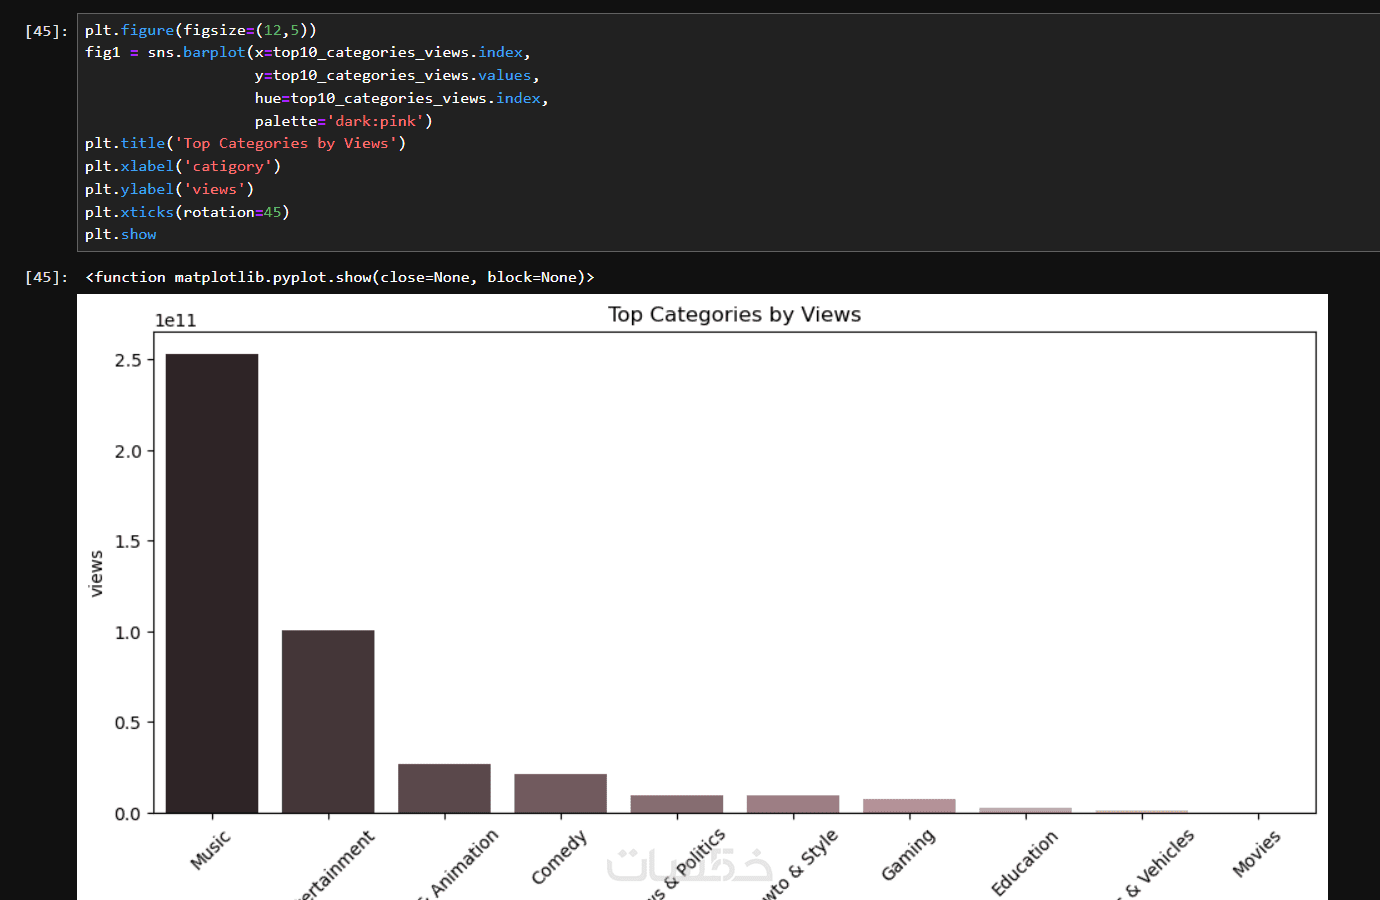The width and height of the screenshot is (1380, 900).
Task: Click the 1e11 scale label above the y-axis
Action: 175,321
